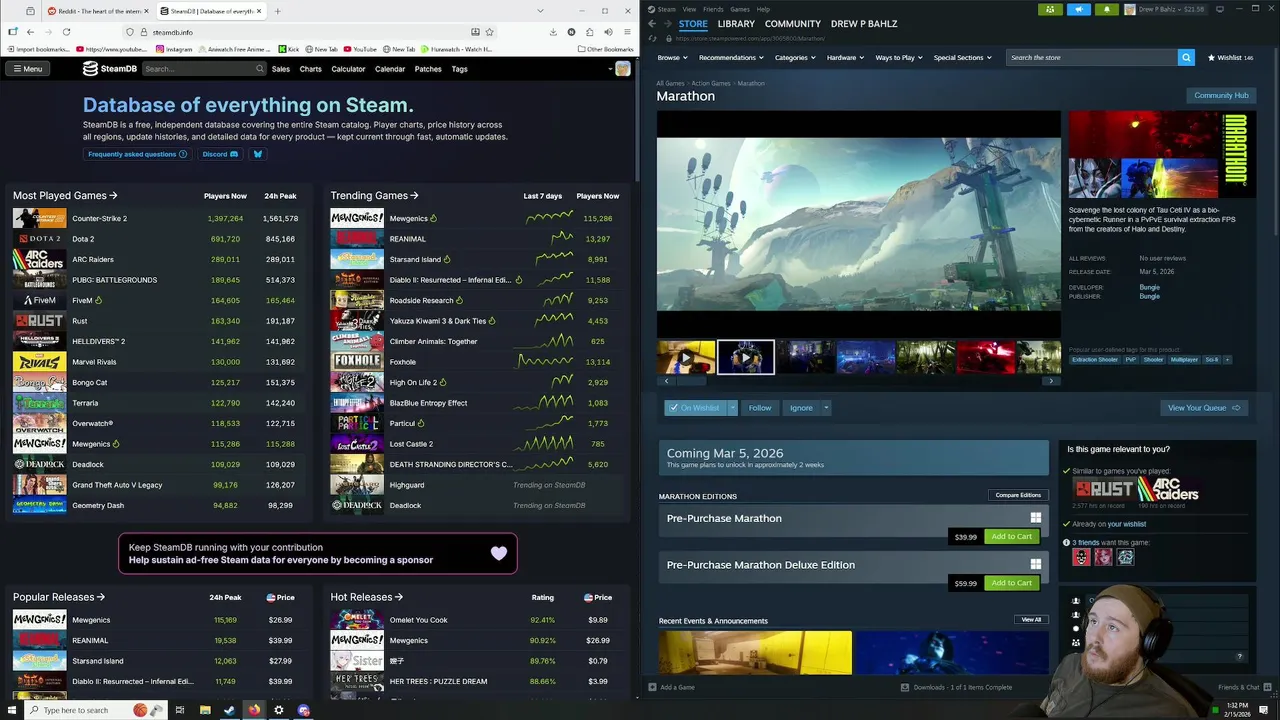Viewport: 1280px width, 720px height.
Task: Open Charts in SteamDB navigation
Action: (311, 69)
